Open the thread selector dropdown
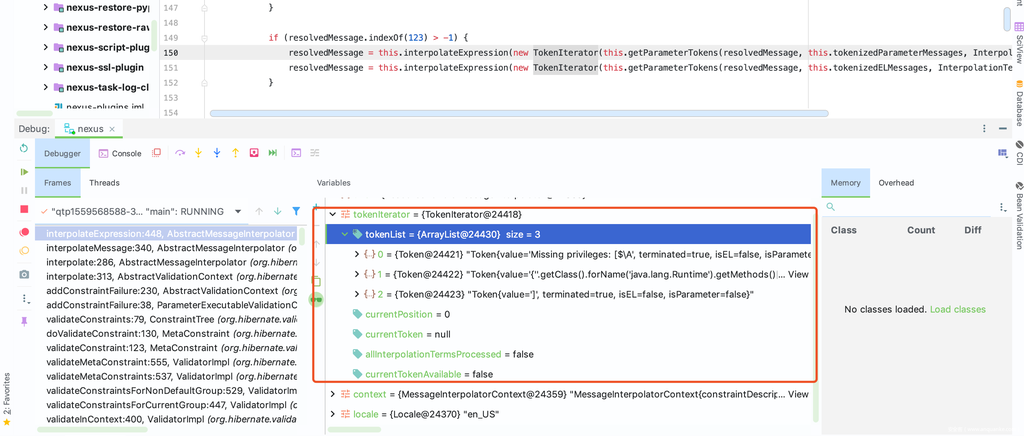 pos(236,212)
